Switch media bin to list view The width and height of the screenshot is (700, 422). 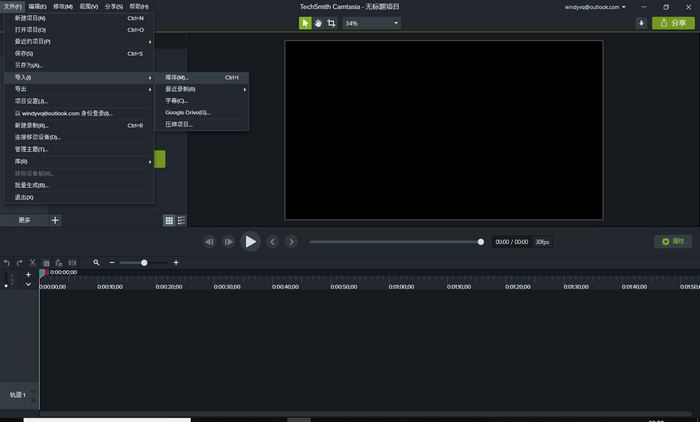pyautogui.click(x=181, y=221)
